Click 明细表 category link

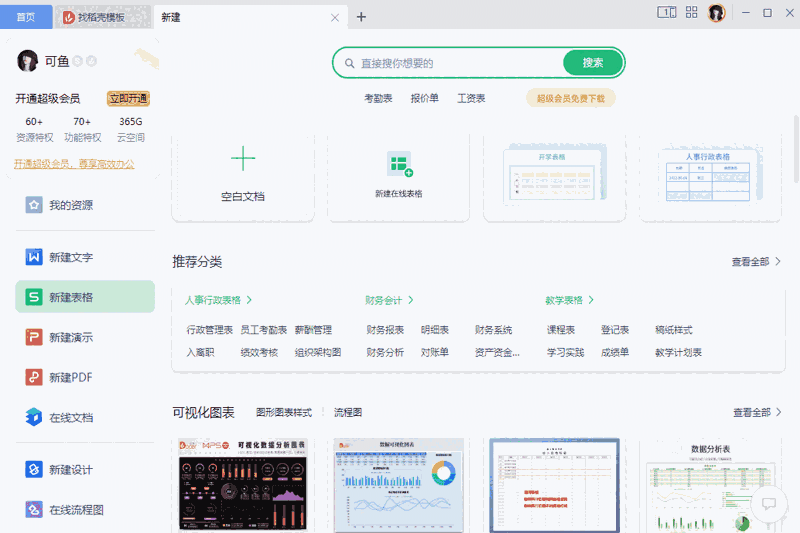435,330
